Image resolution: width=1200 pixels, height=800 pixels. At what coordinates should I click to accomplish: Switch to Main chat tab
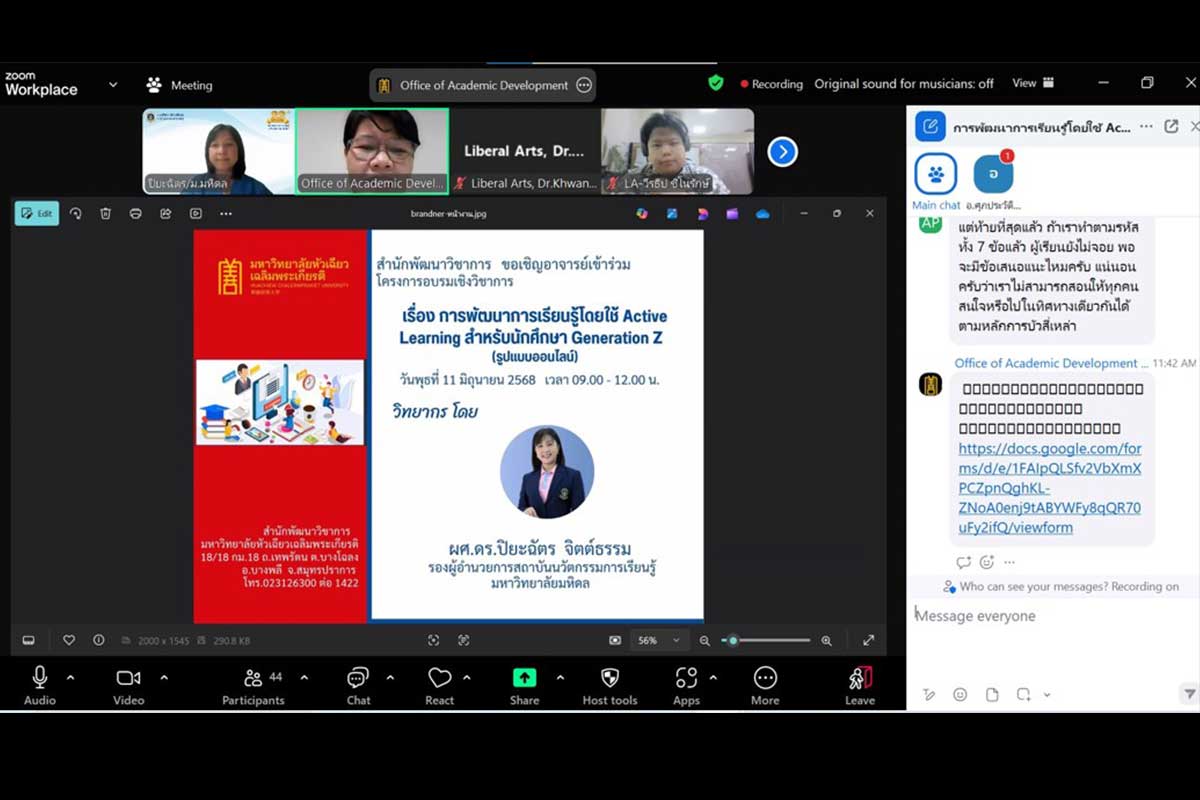pyautogui.click(x=936, y=175)
